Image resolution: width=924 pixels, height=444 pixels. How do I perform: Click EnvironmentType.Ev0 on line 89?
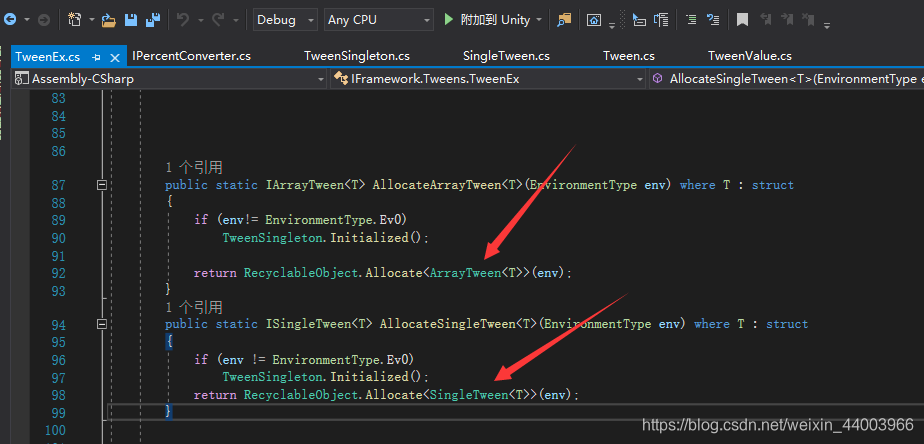pos(333,220)
